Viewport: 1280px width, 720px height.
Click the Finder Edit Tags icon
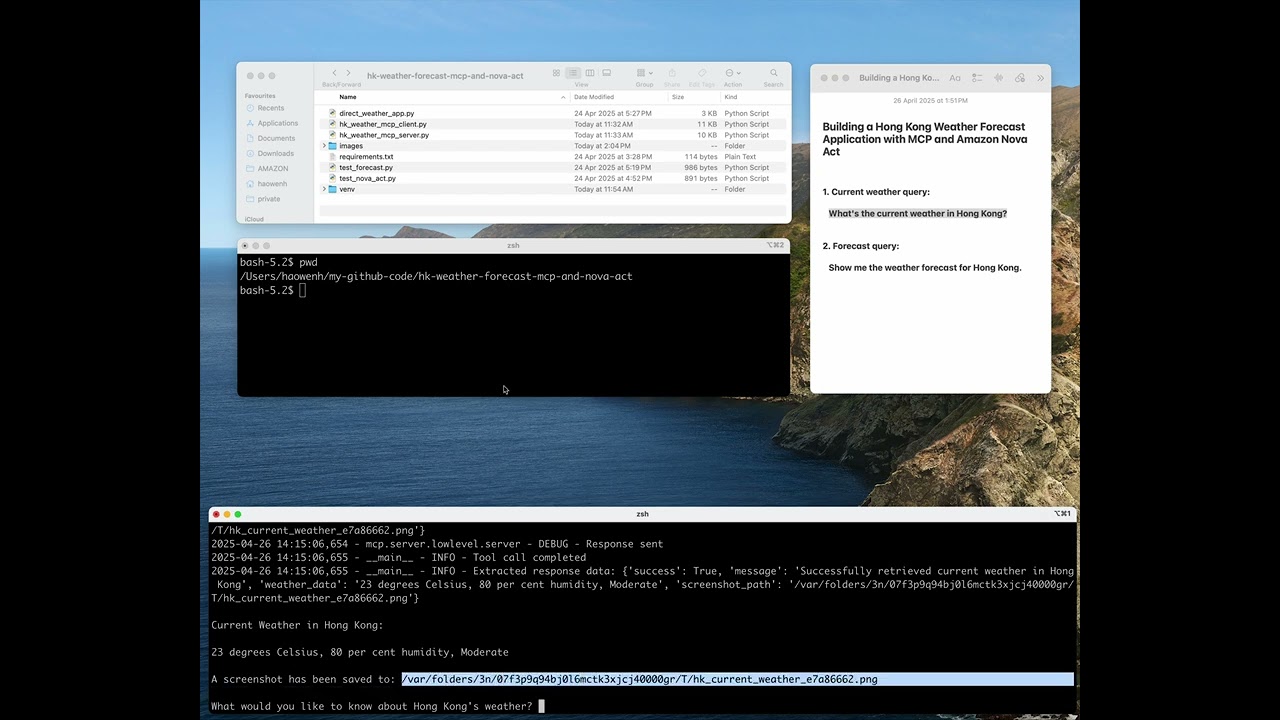702,73
